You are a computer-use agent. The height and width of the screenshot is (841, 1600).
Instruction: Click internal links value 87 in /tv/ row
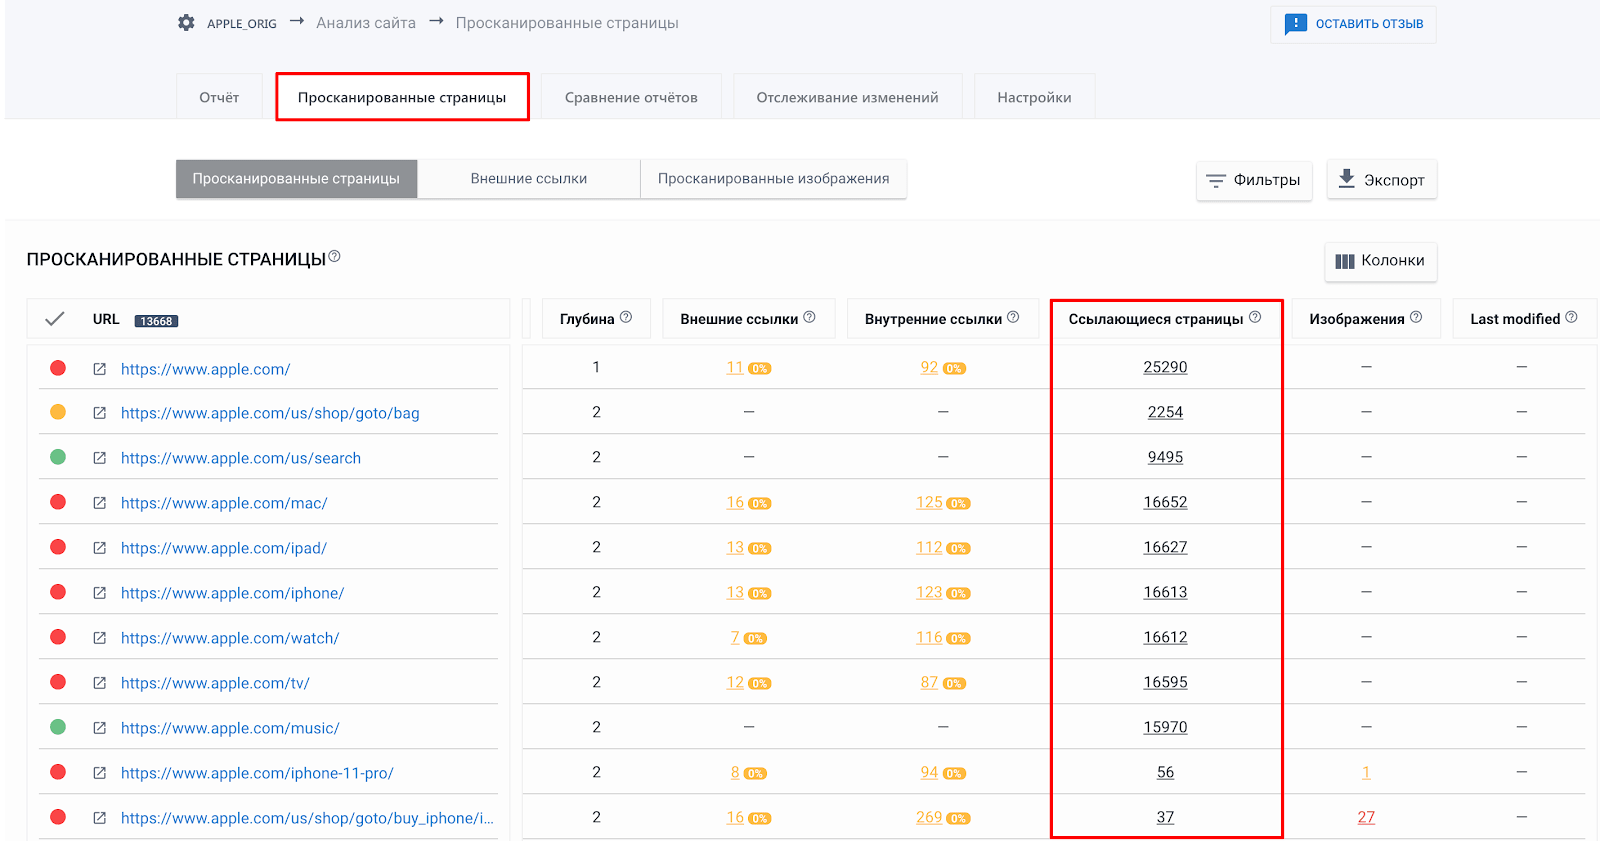point(929,682)
